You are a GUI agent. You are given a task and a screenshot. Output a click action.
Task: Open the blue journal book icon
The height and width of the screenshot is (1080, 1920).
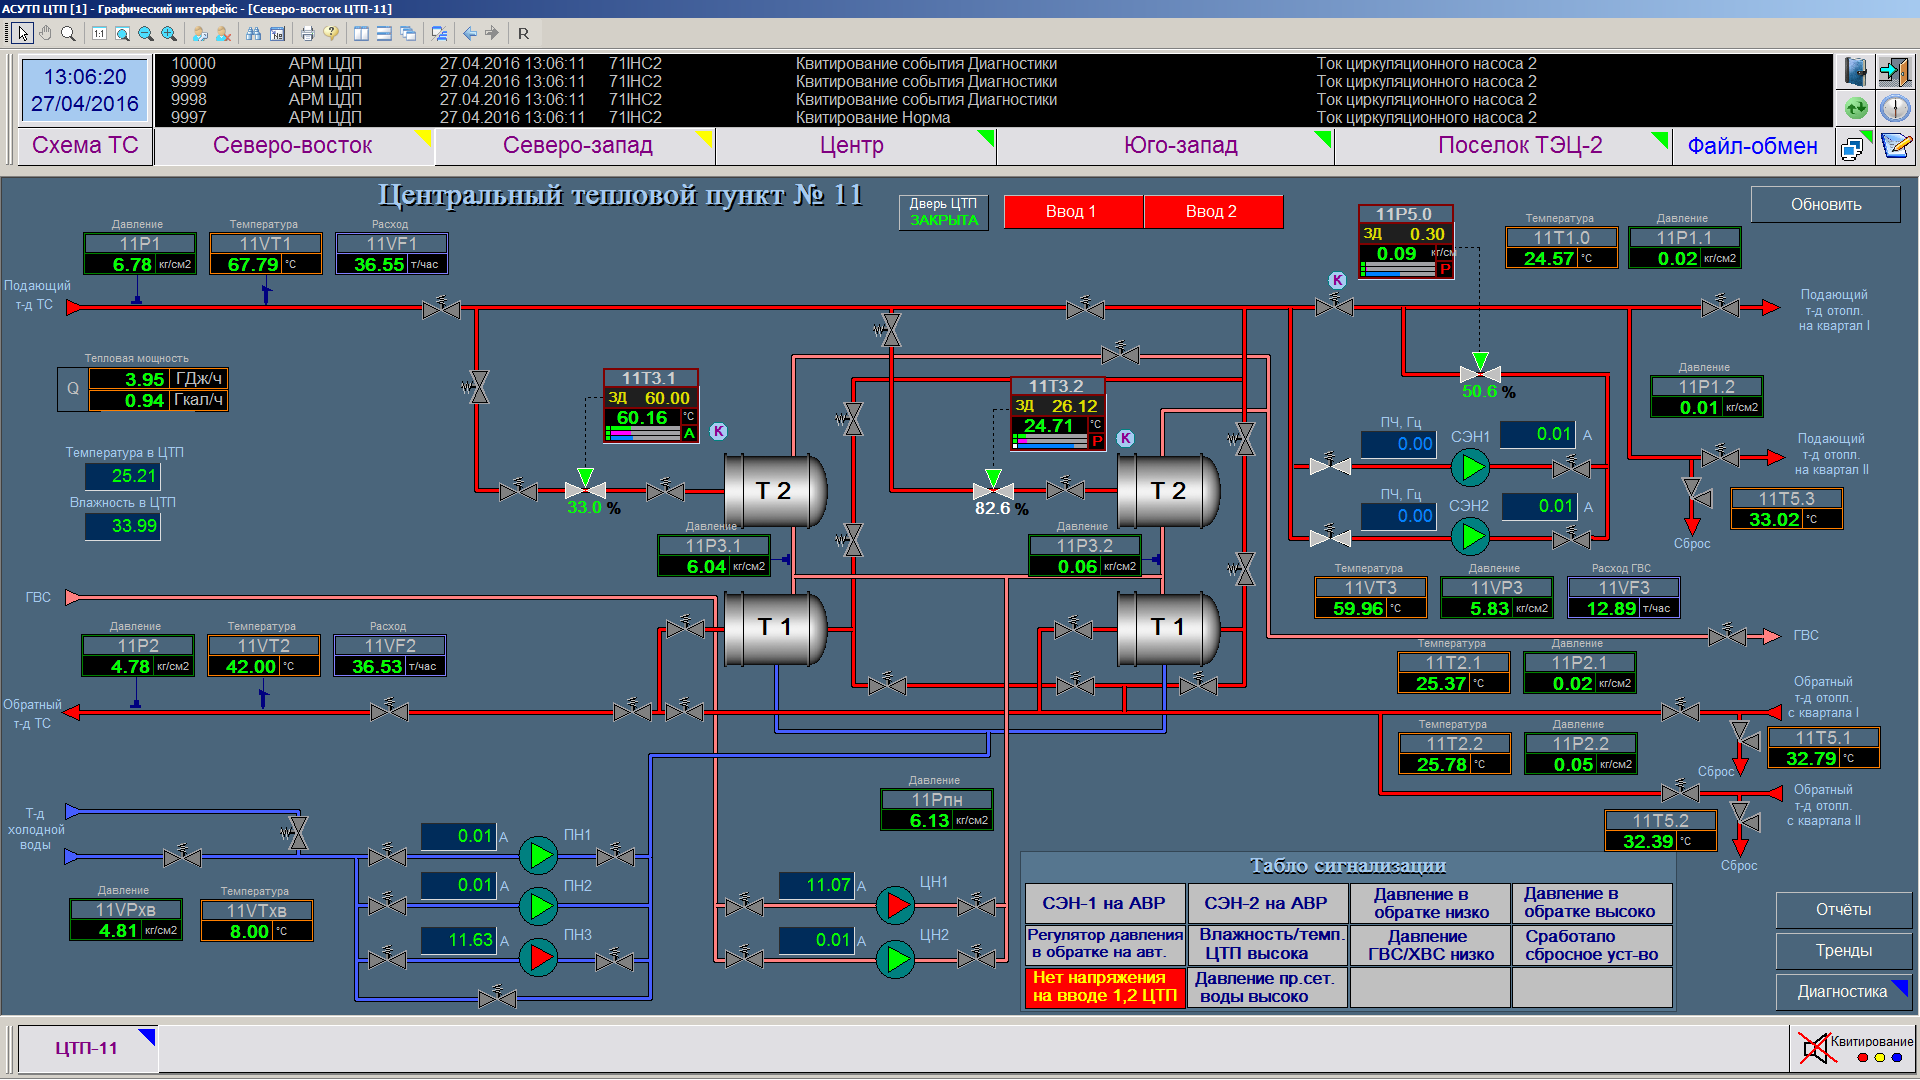coord(1855,72)
